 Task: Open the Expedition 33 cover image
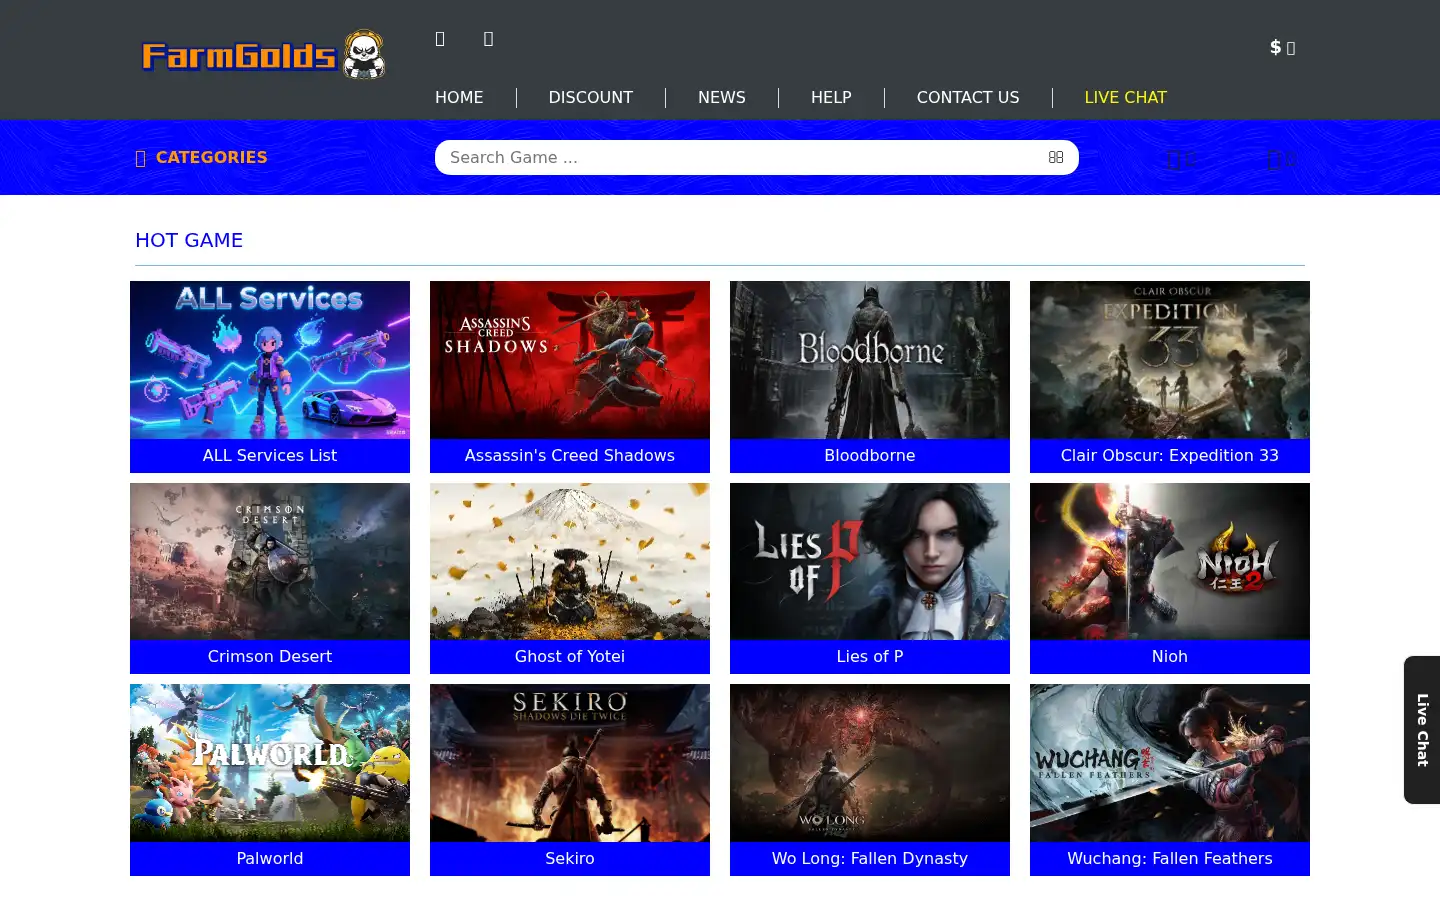(x=1170, y=360)
